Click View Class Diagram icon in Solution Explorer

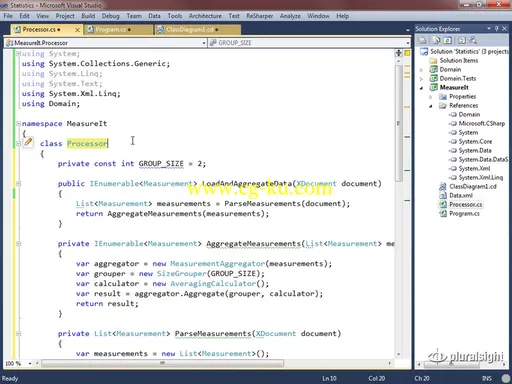pyautogui.click(x=473, y=40)
